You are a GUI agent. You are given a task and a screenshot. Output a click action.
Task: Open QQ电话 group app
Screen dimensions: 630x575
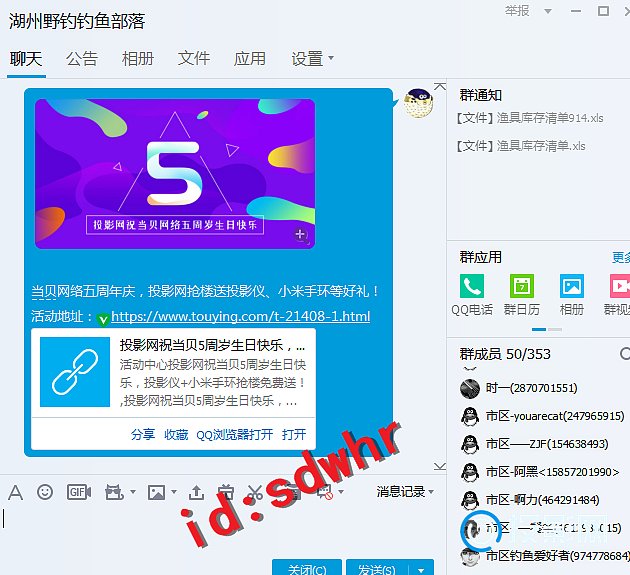click(472, 286)
